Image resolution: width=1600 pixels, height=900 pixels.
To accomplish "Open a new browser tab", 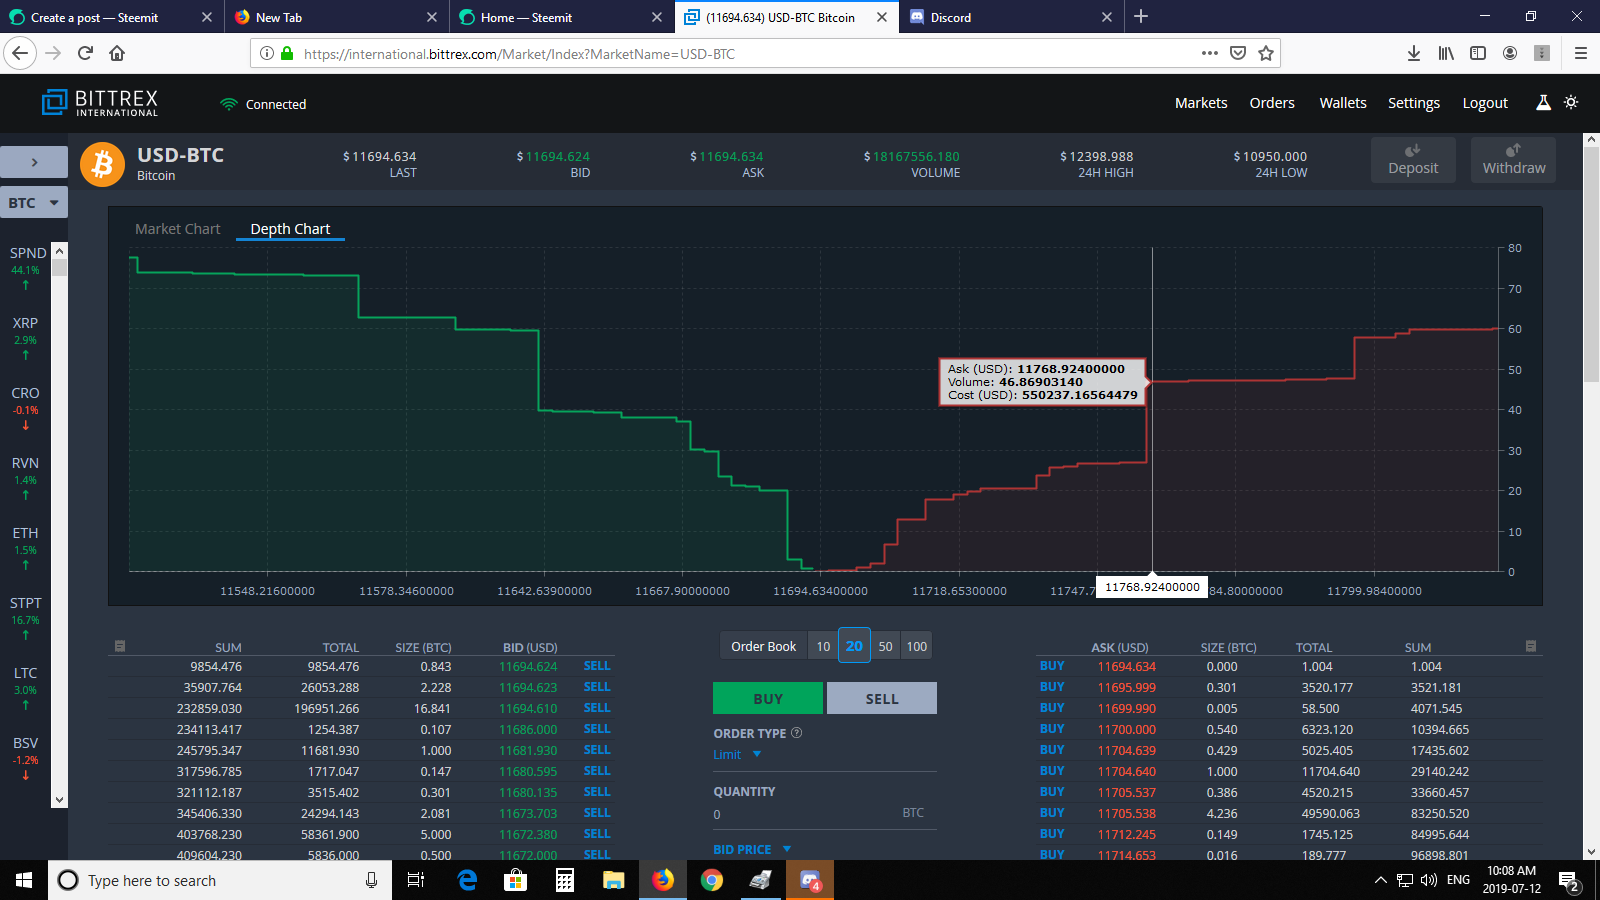I will [1141, 16].
